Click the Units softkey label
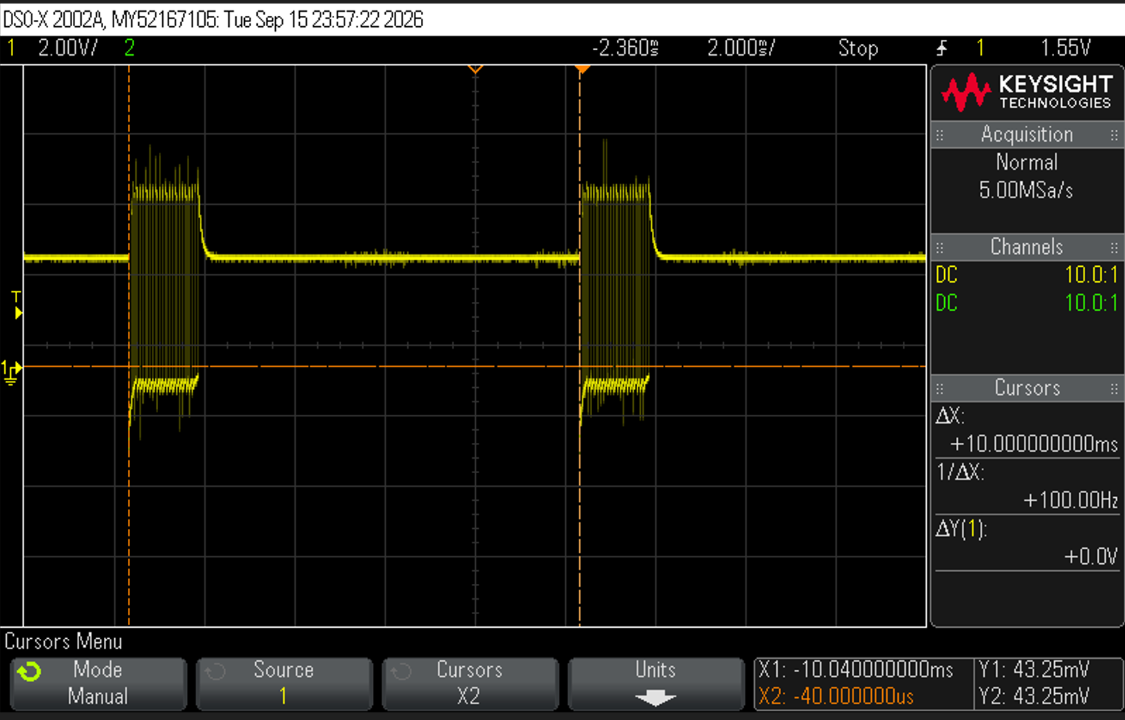Screen dimensions: 1125x720 click(655, 670)
